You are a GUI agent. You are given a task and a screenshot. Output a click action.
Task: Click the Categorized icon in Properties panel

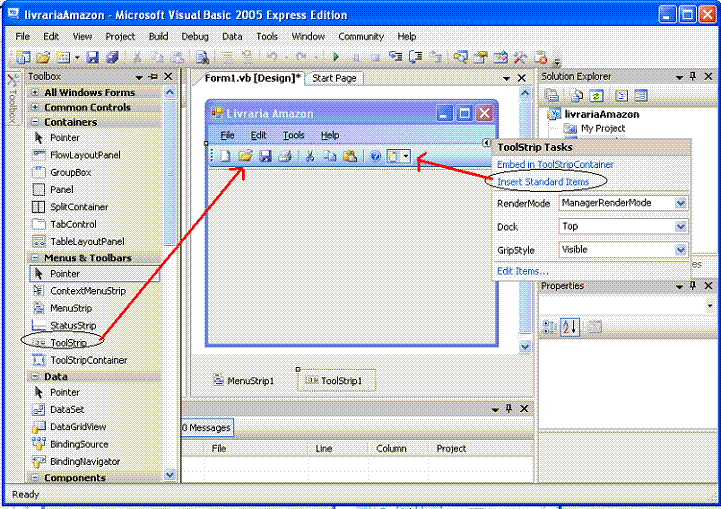coord(550,327)
